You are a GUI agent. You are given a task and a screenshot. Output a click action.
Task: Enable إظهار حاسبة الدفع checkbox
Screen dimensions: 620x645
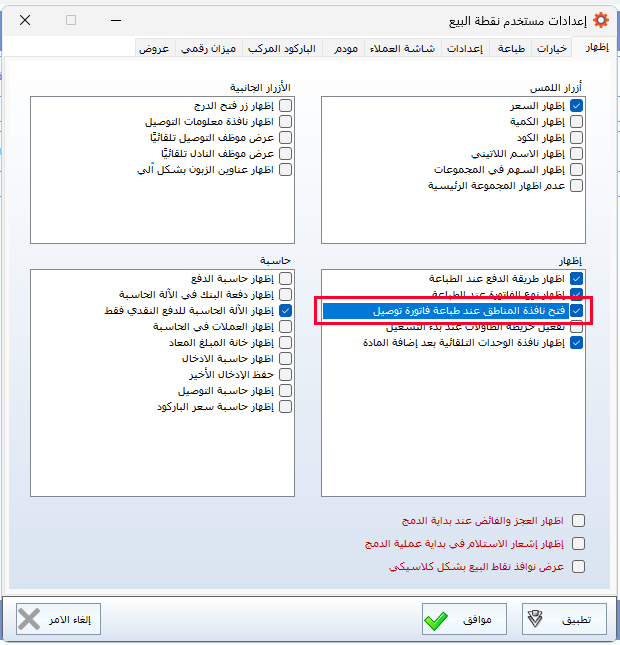(285, 278)
